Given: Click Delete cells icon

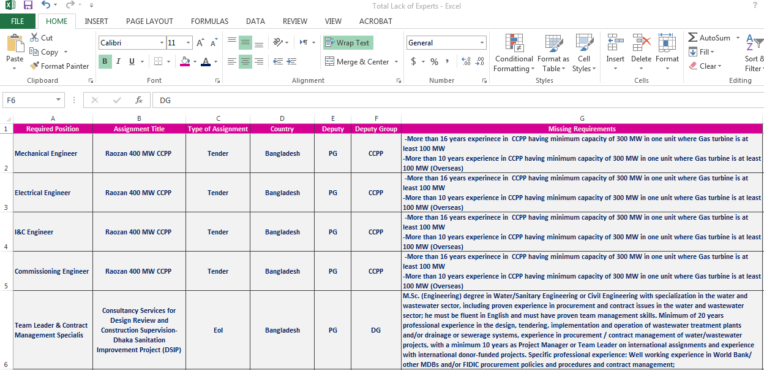Looking at the screenshot, I should 641,43.
